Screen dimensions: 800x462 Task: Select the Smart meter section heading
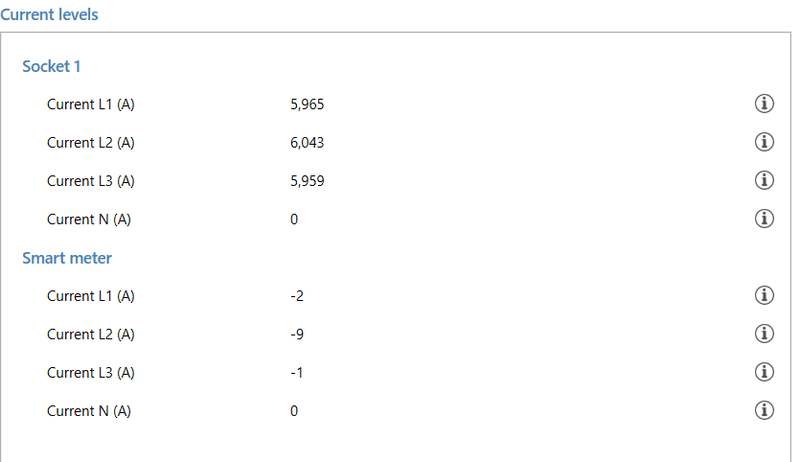pos(67,258)
